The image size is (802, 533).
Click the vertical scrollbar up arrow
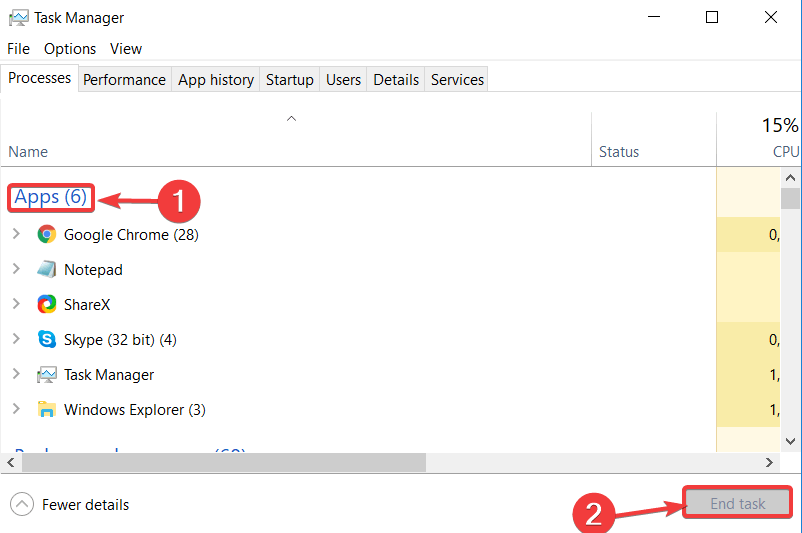[x=790, y=177]
